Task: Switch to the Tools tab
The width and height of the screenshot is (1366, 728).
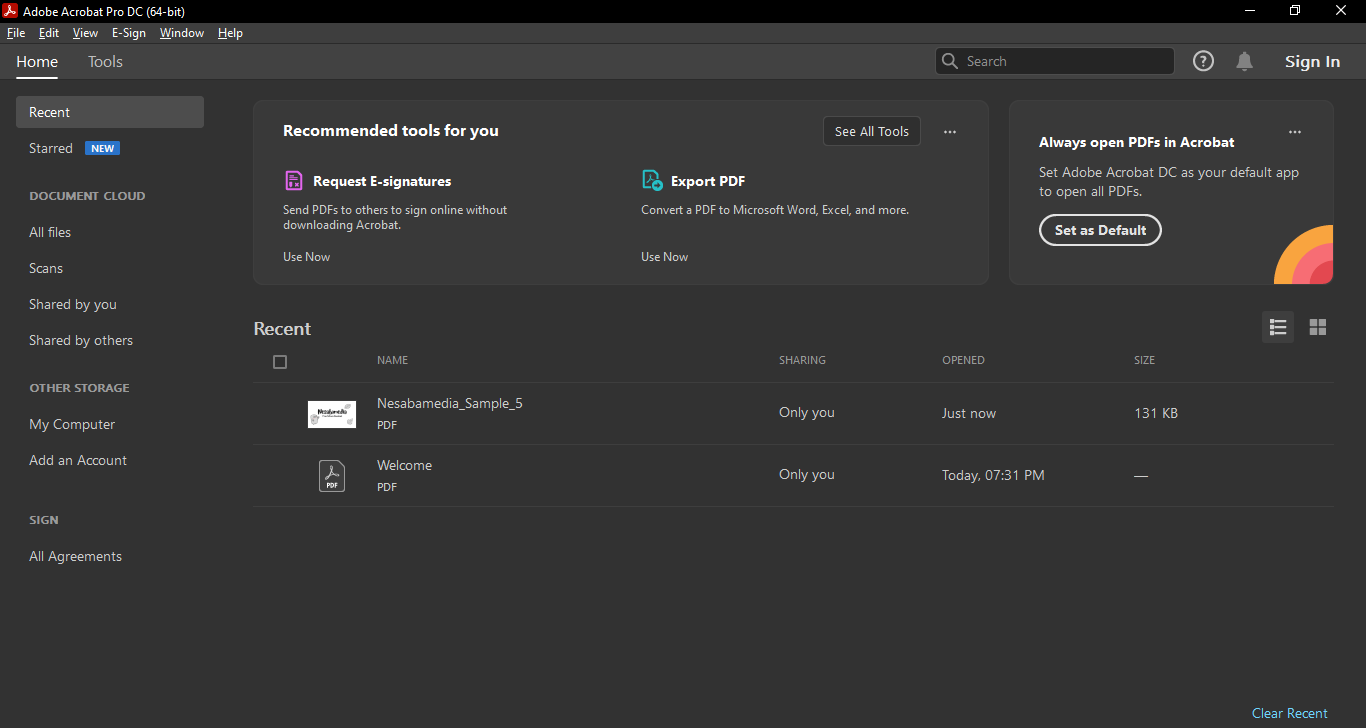Action: (x=105, y=62)
